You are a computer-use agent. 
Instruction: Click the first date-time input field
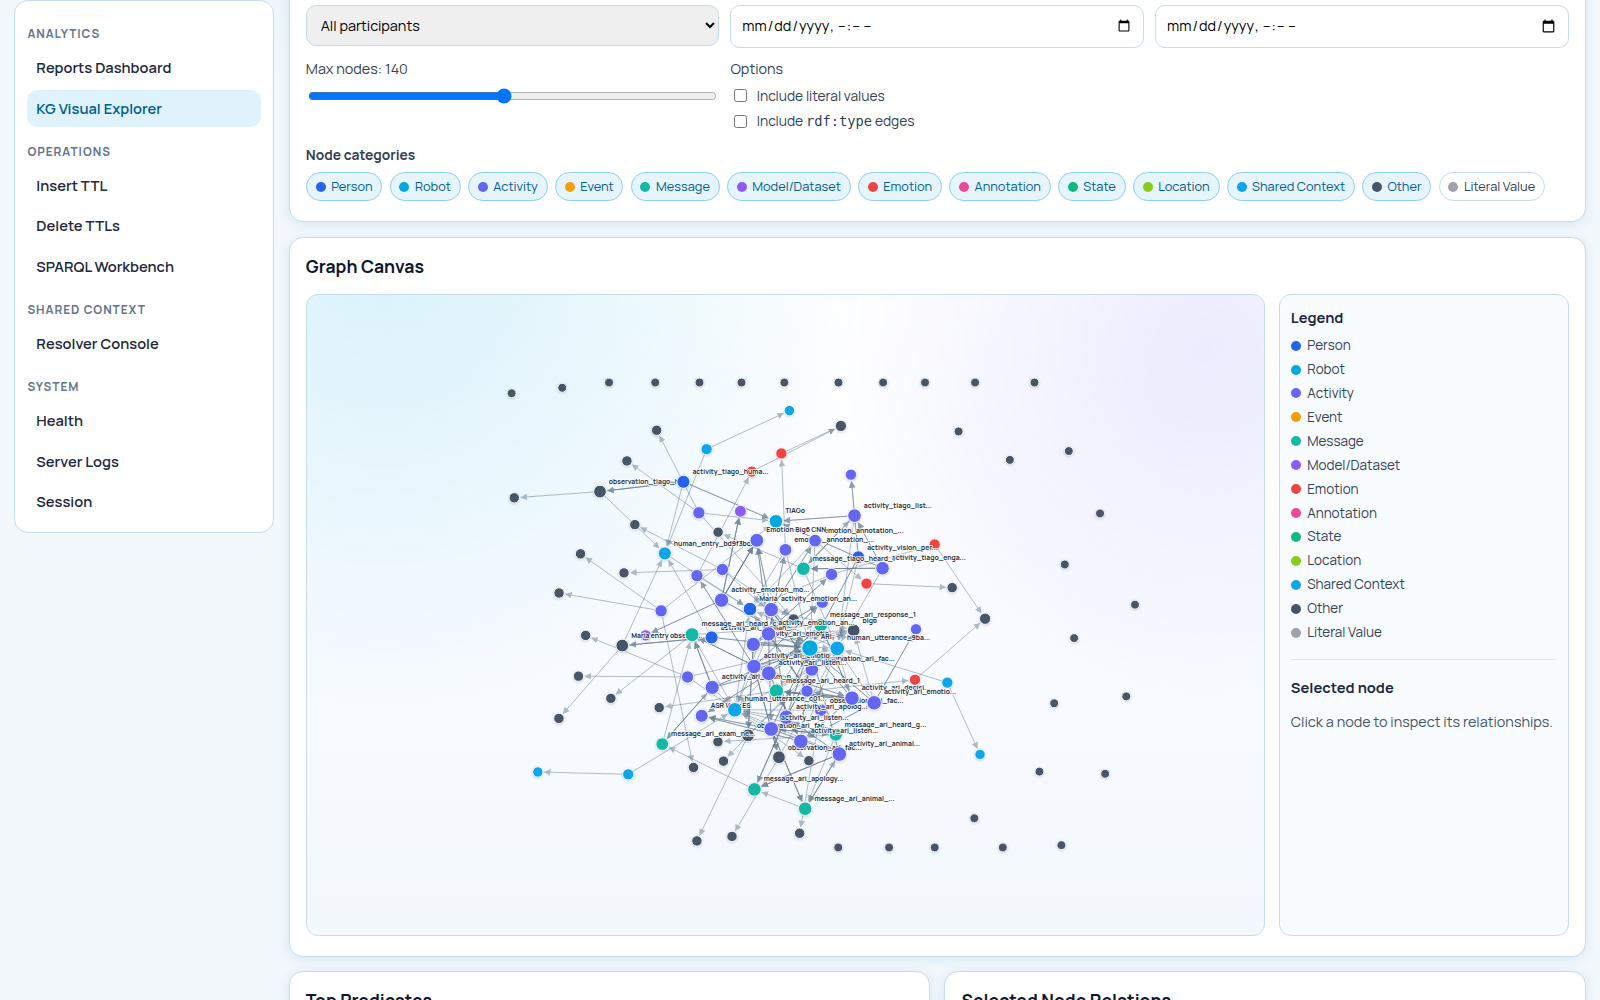click(936, 26)
